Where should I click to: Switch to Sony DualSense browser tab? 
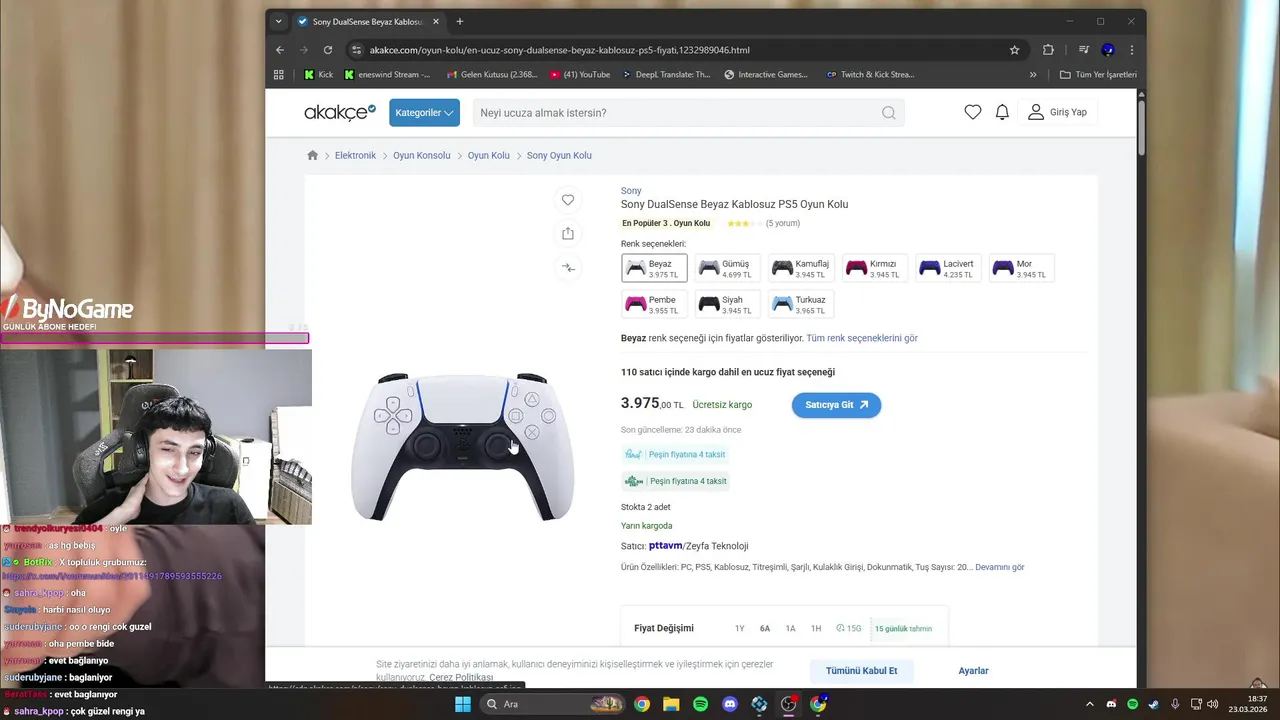[x=368, y=21]
